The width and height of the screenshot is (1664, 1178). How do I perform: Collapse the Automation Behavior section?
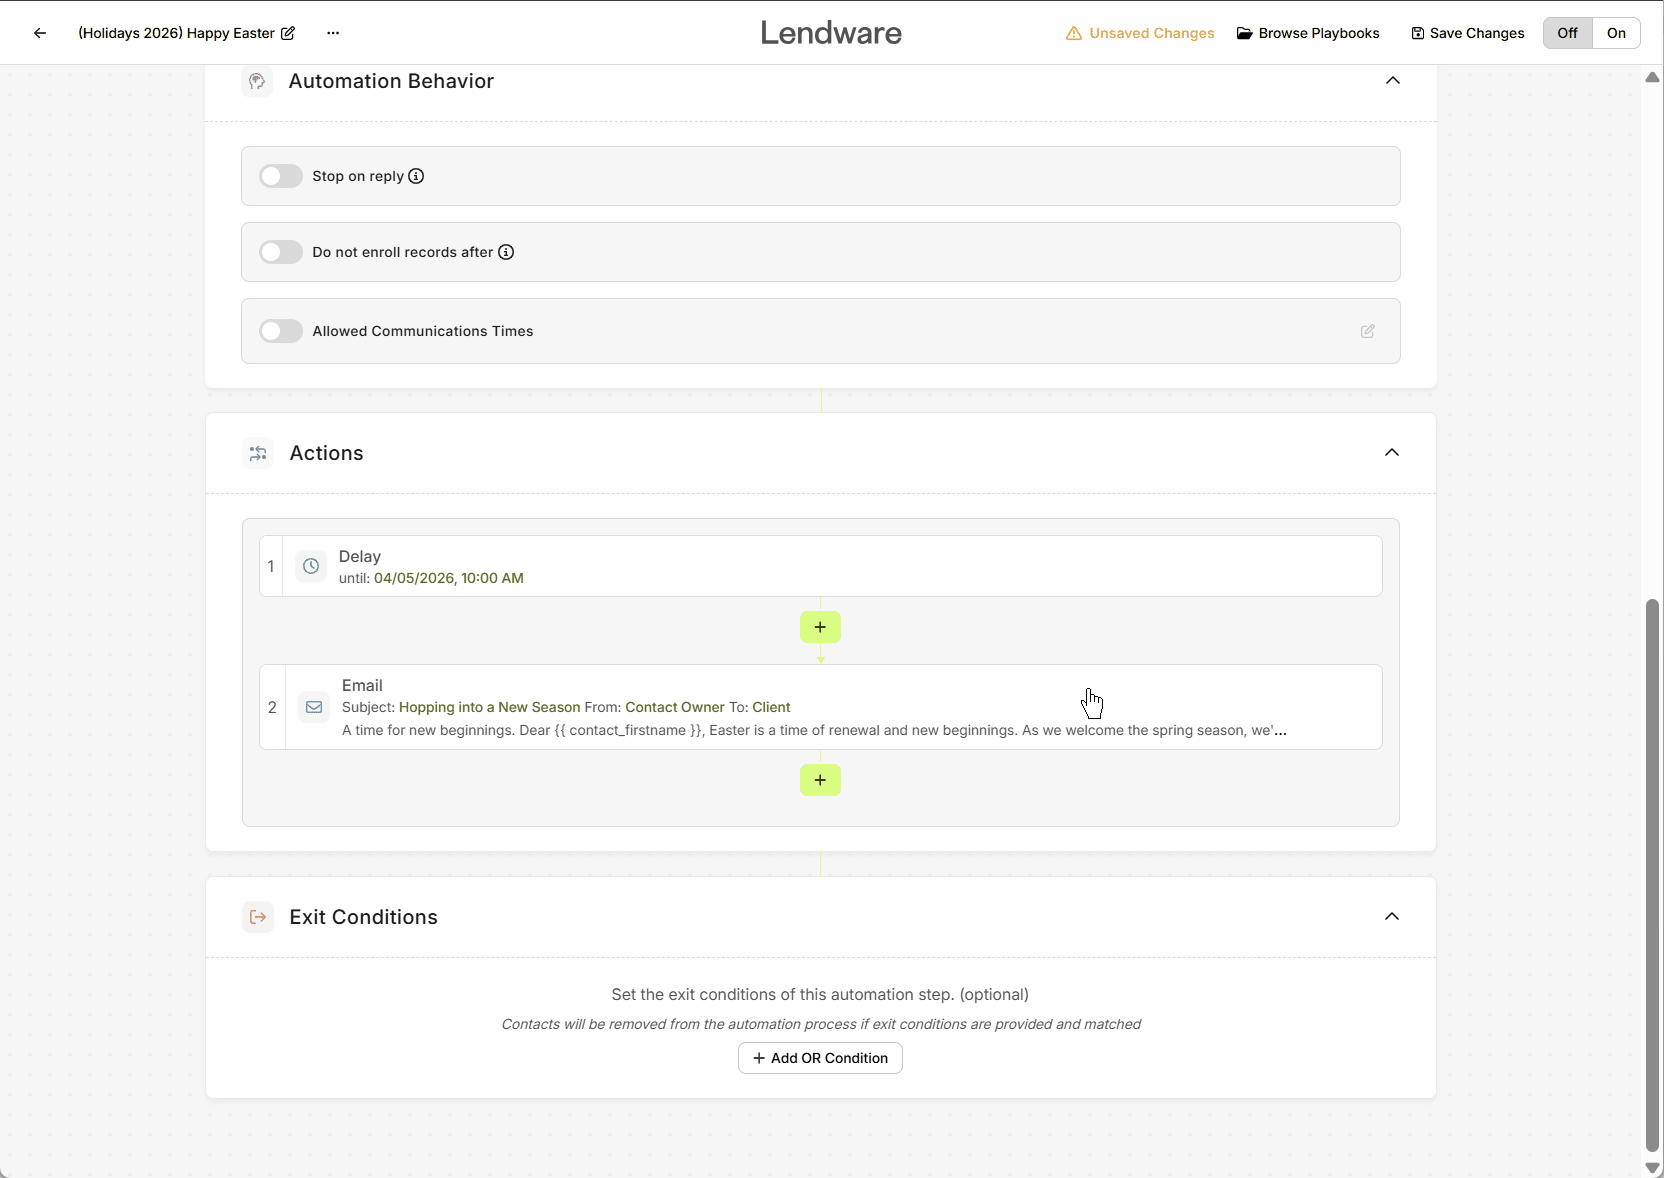(x=1392, y=80)
